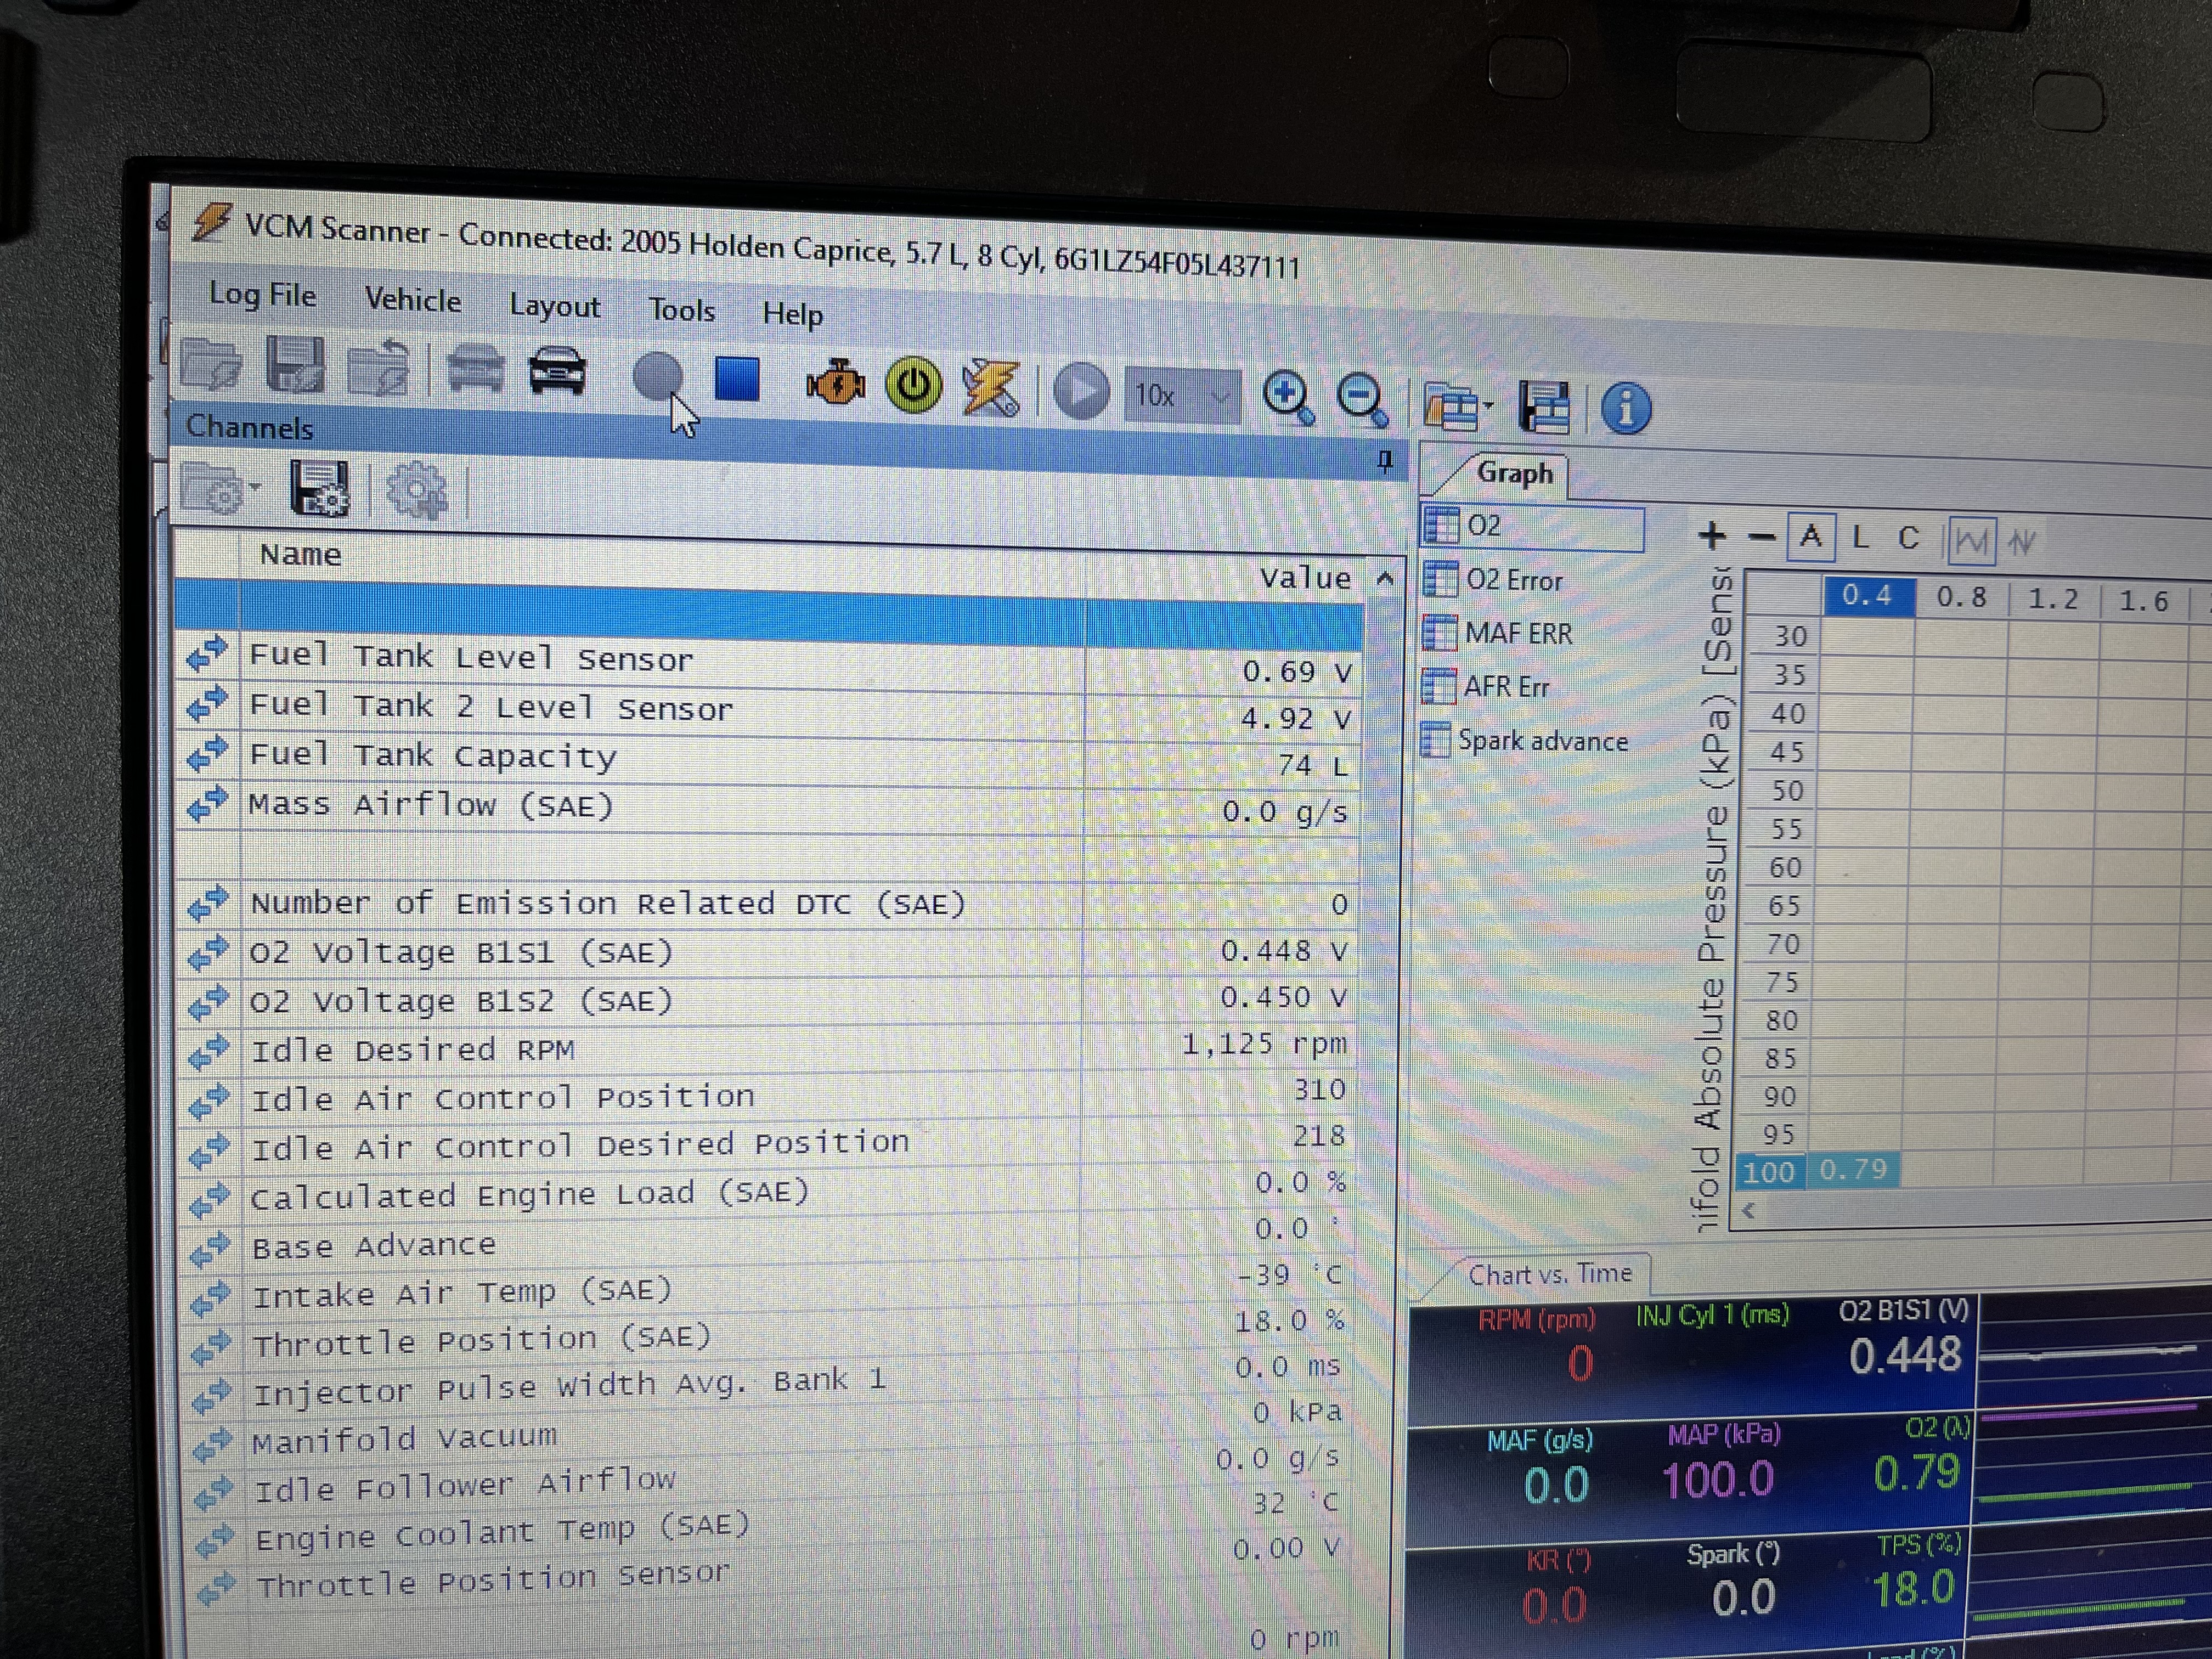
Task: Open the Help menu
Action: [793, 314]
